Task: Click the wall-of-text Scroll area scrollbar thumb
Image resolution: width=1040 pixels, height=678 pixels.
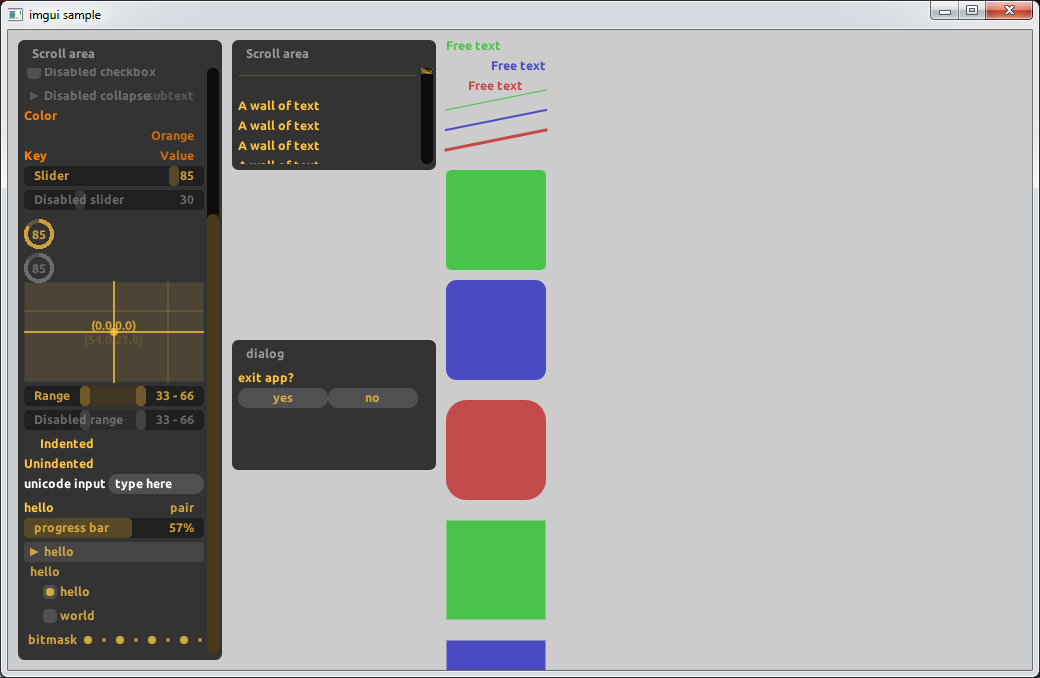Action: 426,70
